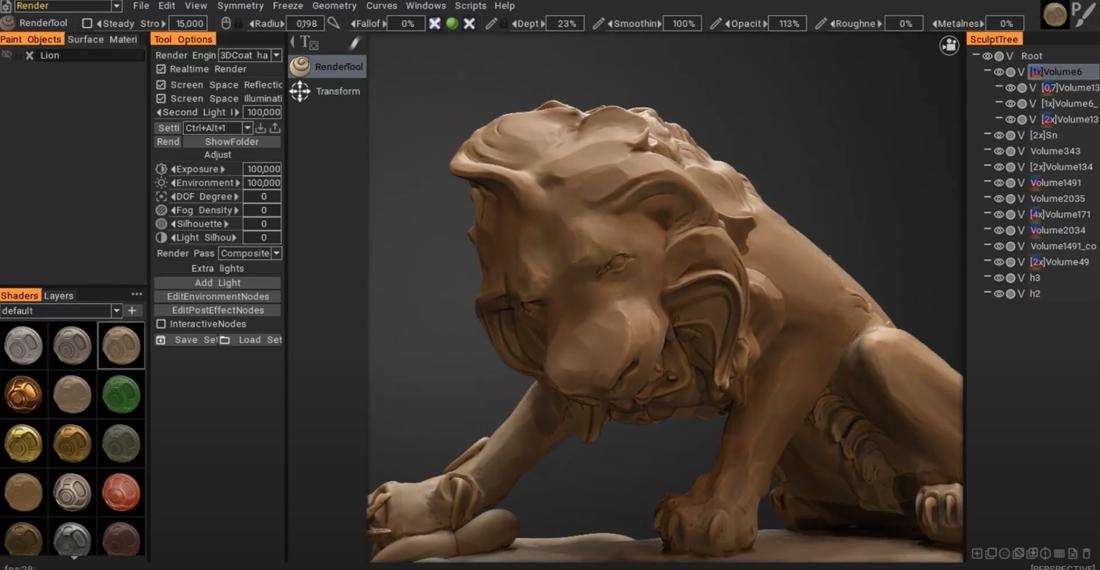Open the Geometry menu
Screen dimensions: 1100x570
[334, 6]
